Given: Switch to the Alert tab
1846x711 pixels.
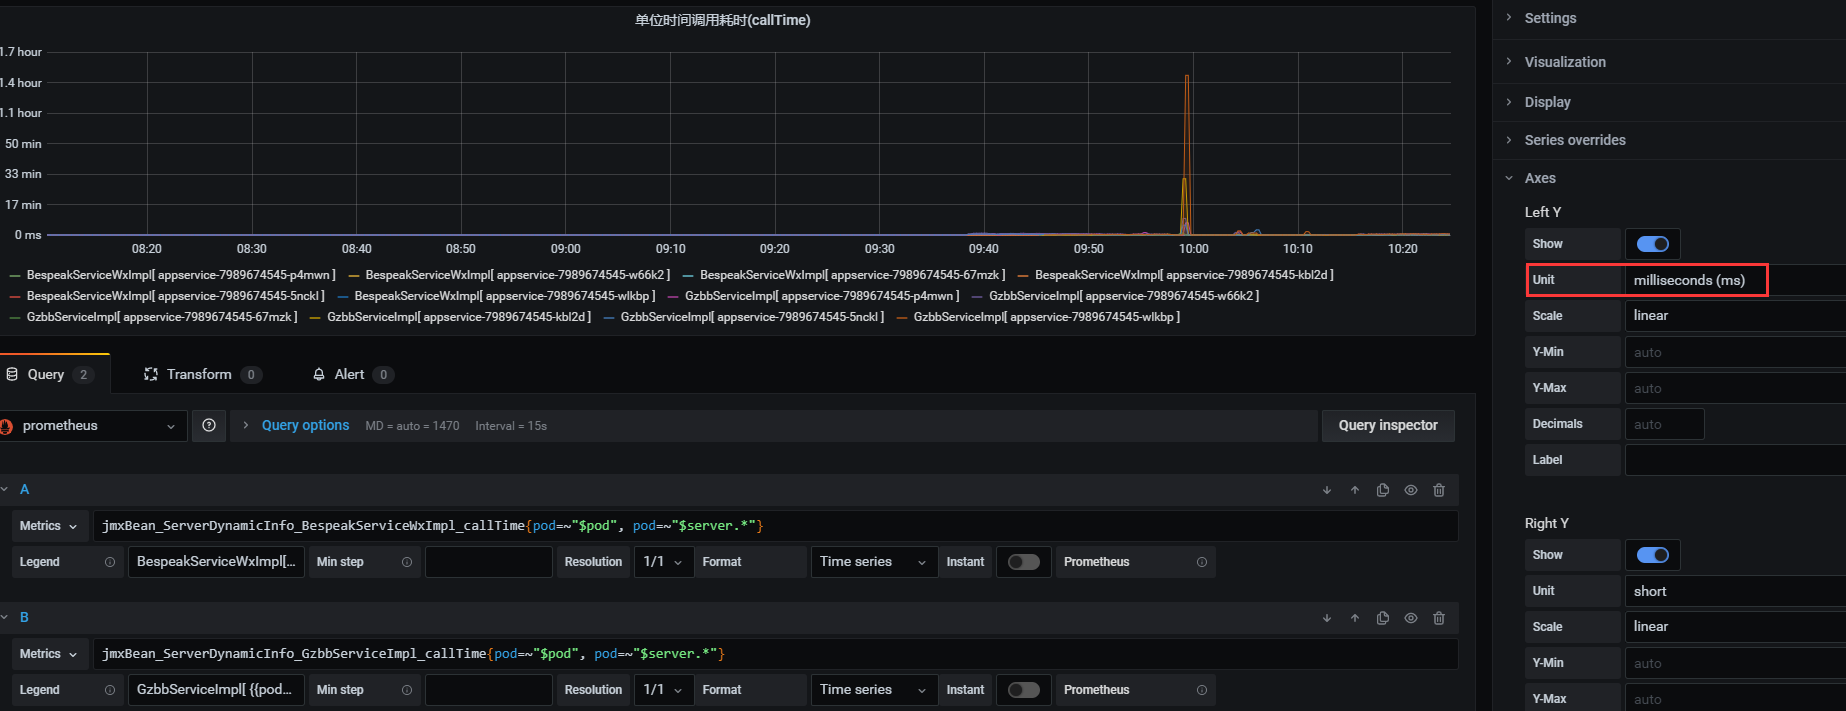Looking at the screenshot, I should point(353,374).
